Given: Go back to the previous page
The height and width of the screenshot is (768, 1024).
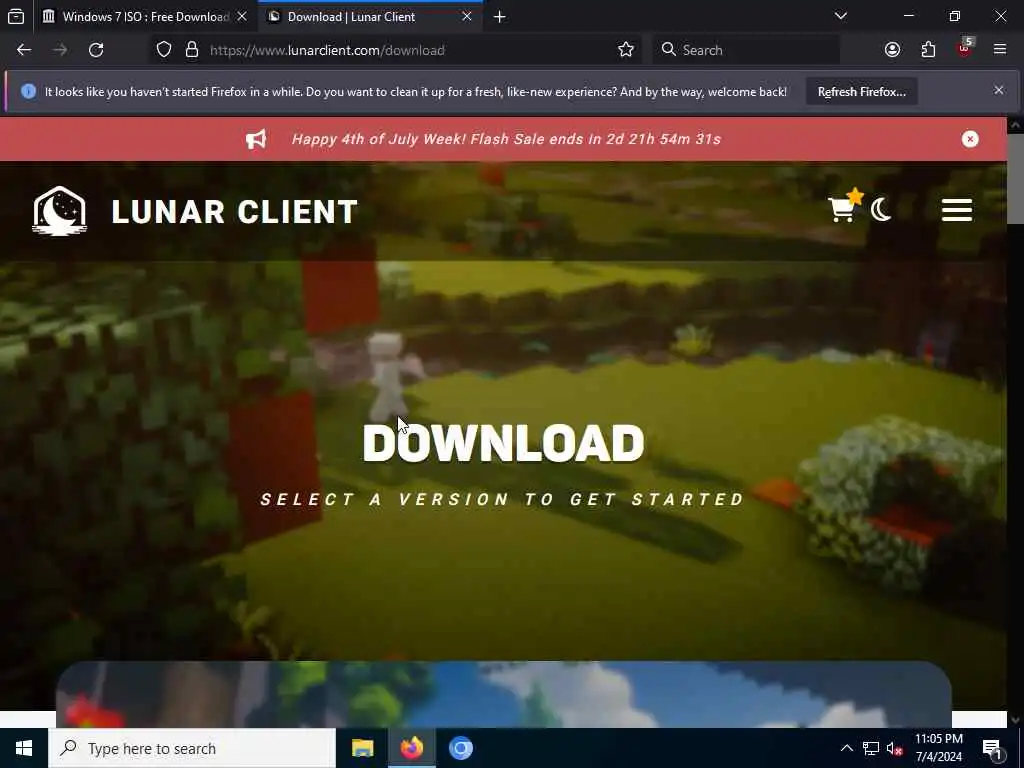Looking at the screenshot, I should [x=24, y=50].
